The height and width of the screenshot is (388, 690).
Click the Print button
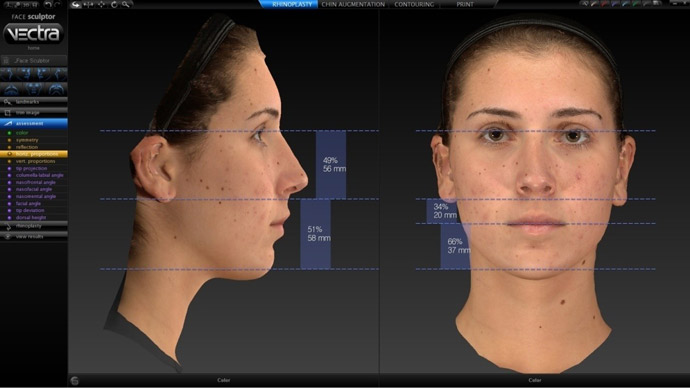point(465,4)
